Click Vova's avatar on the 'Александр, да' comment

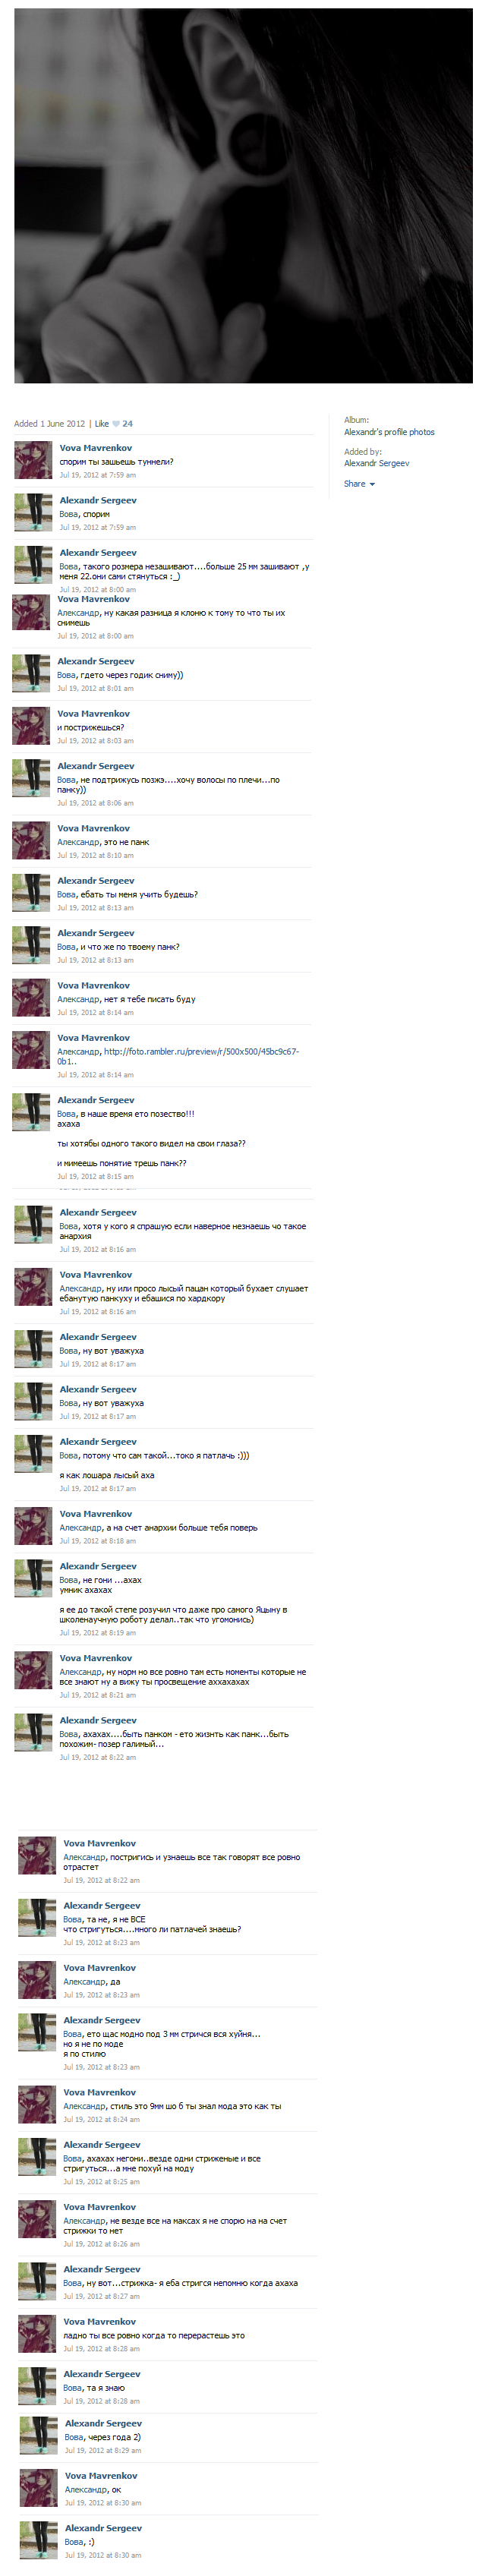pos(37,1979)
